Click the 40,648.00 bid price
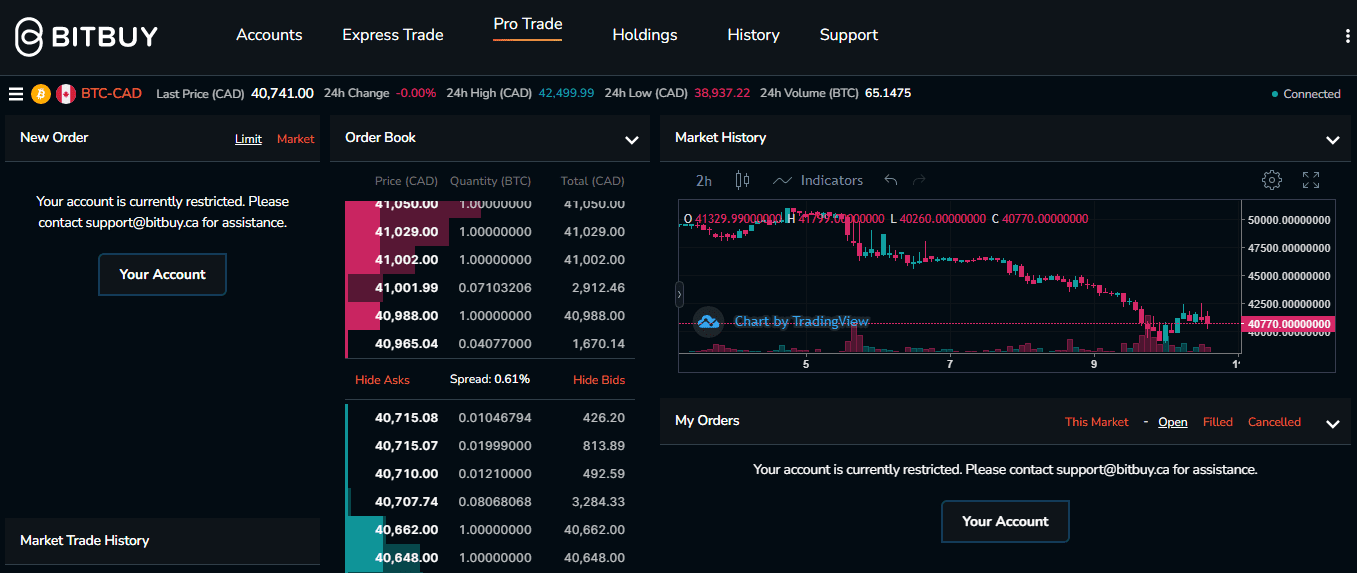Viewport: 1357px width, 573px height. pyautogui.click(x=406, y=557)
